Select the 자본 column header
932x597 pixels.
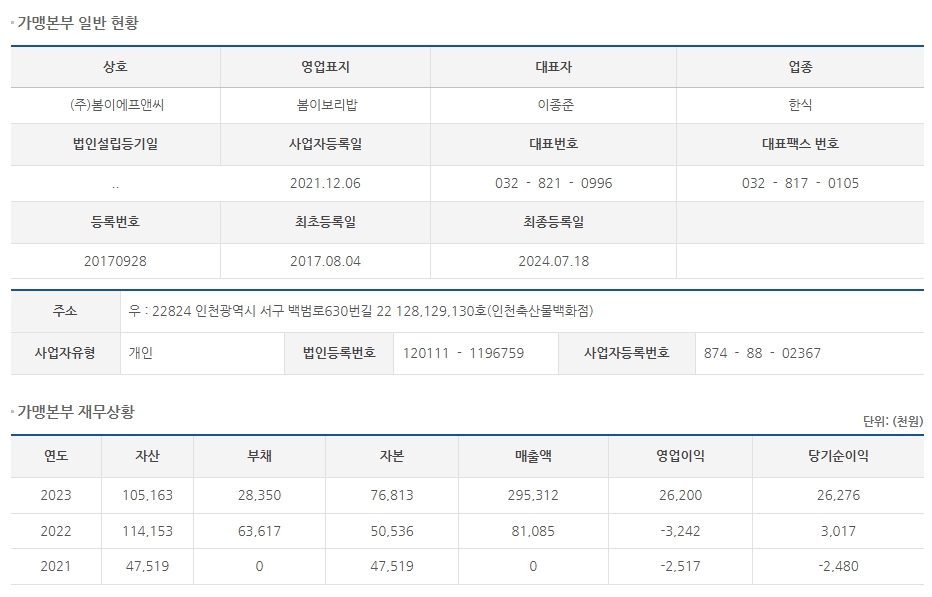coord(392,456)
